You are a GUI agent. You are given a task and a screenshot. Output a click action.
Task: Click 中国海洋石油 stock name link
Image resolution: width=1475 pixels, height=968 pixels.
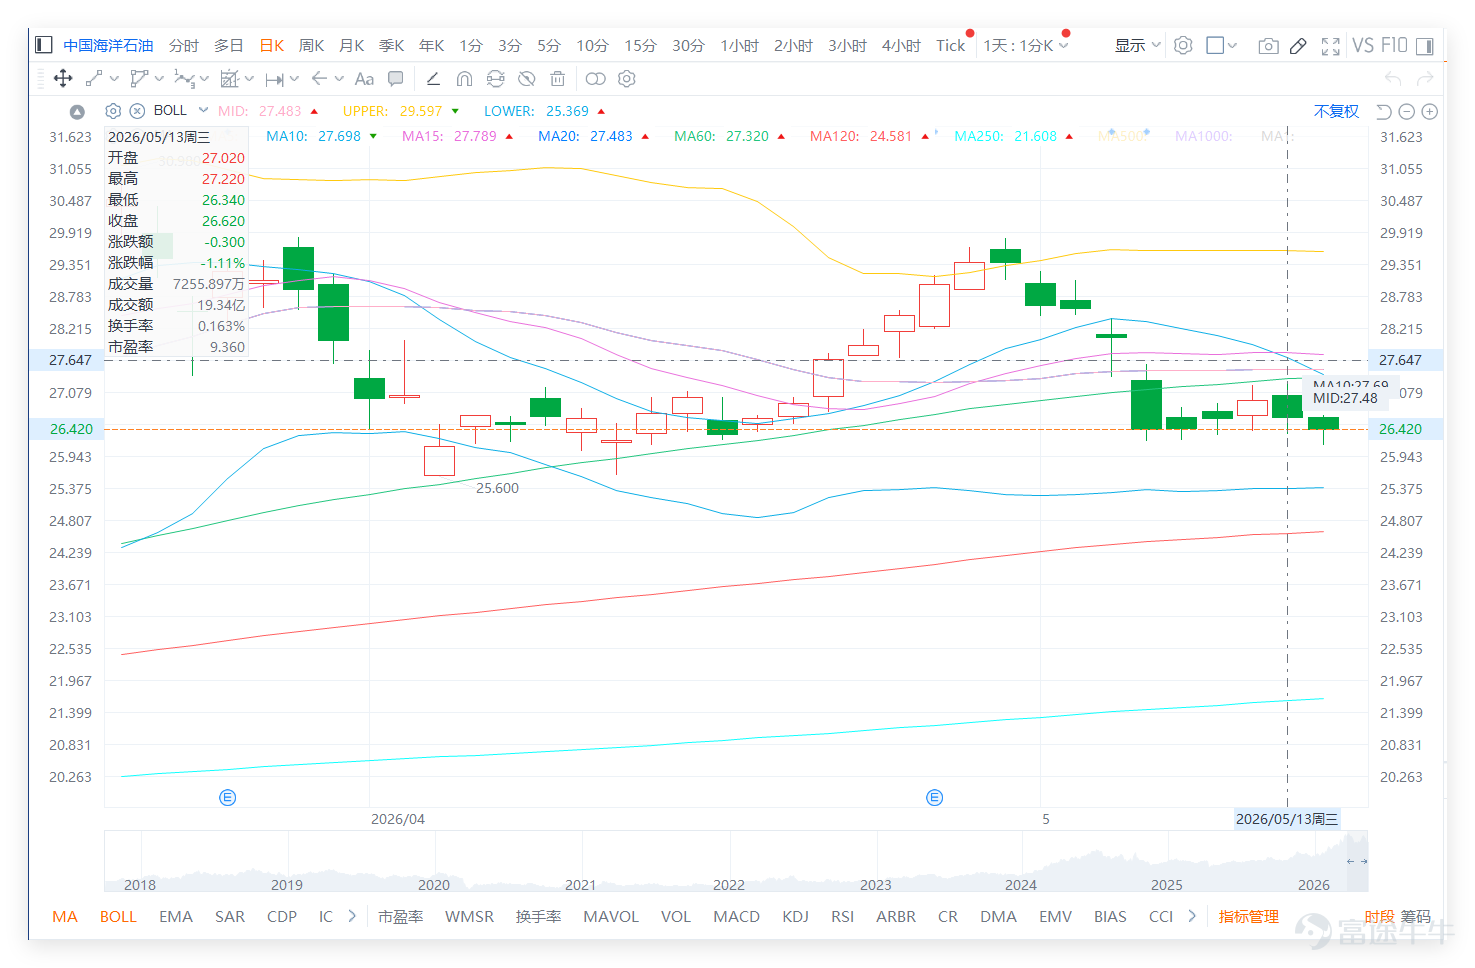pyautogui.click(x=108, y=45)
